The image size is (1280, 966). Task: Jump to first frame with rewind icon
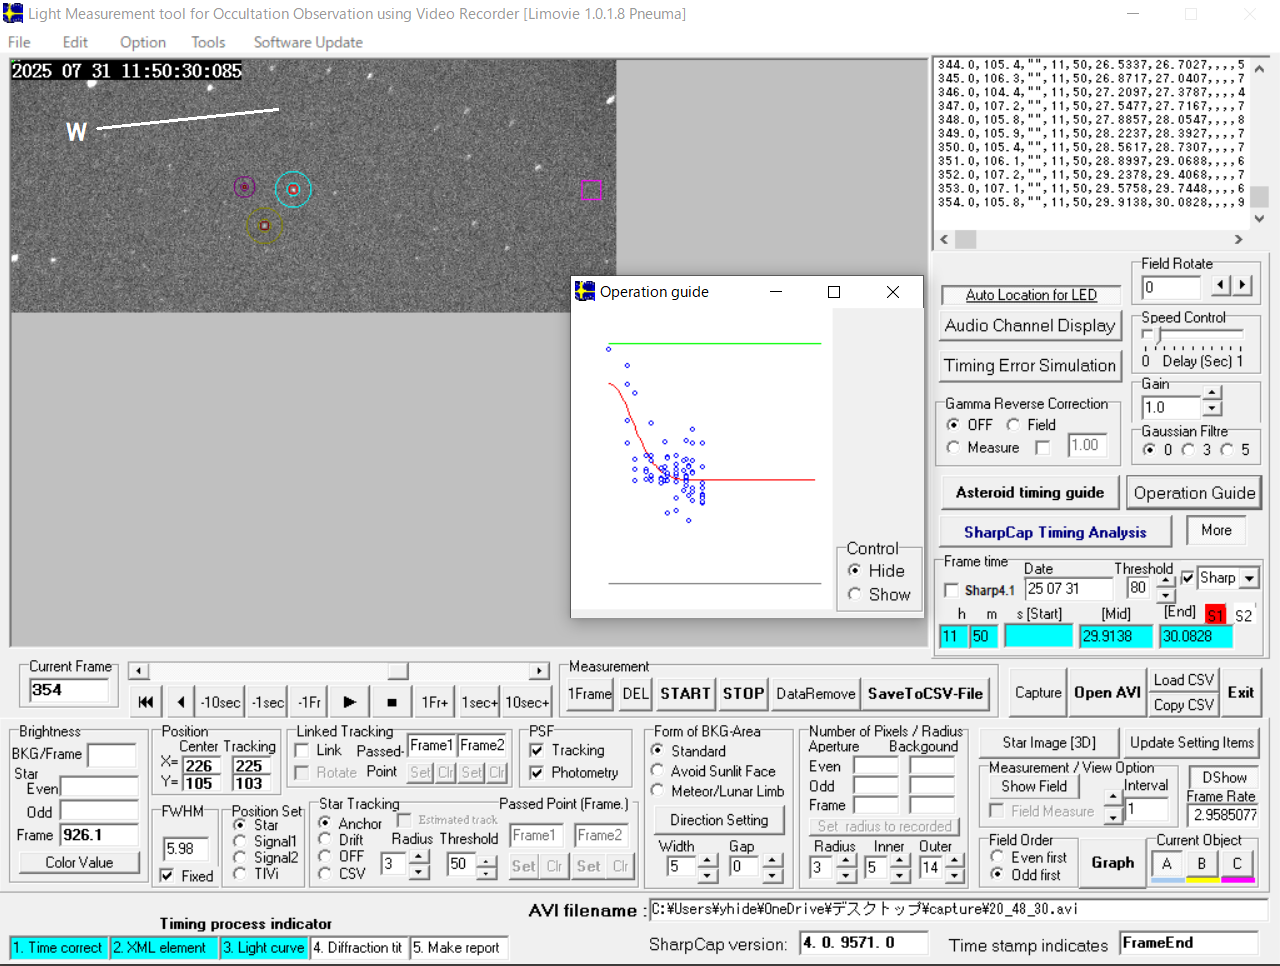point(145,702)
